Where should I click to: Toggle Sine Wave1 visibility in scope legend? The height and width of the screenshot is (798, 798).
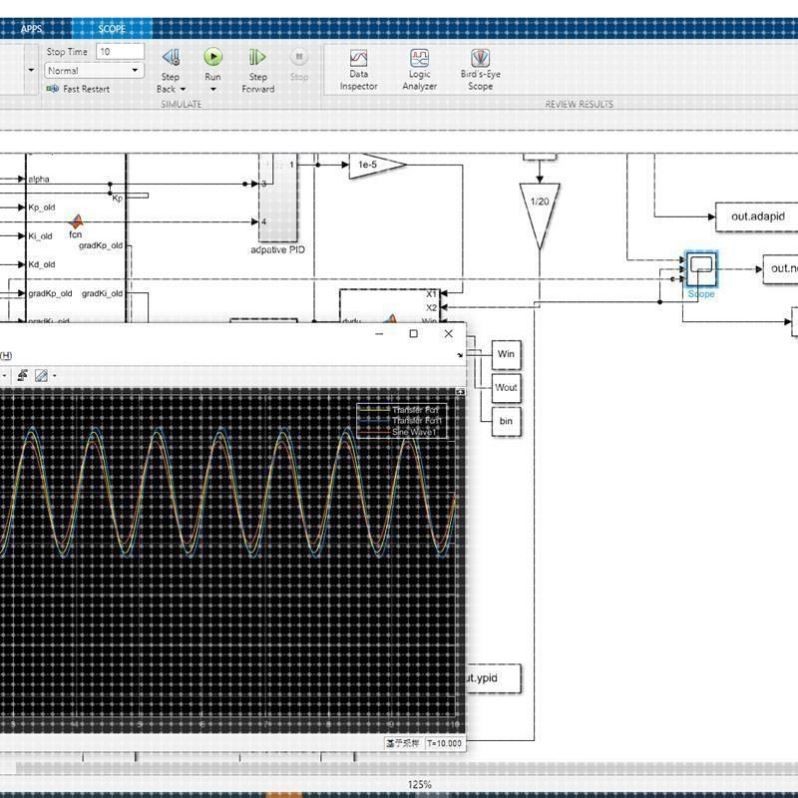point(413,432)
